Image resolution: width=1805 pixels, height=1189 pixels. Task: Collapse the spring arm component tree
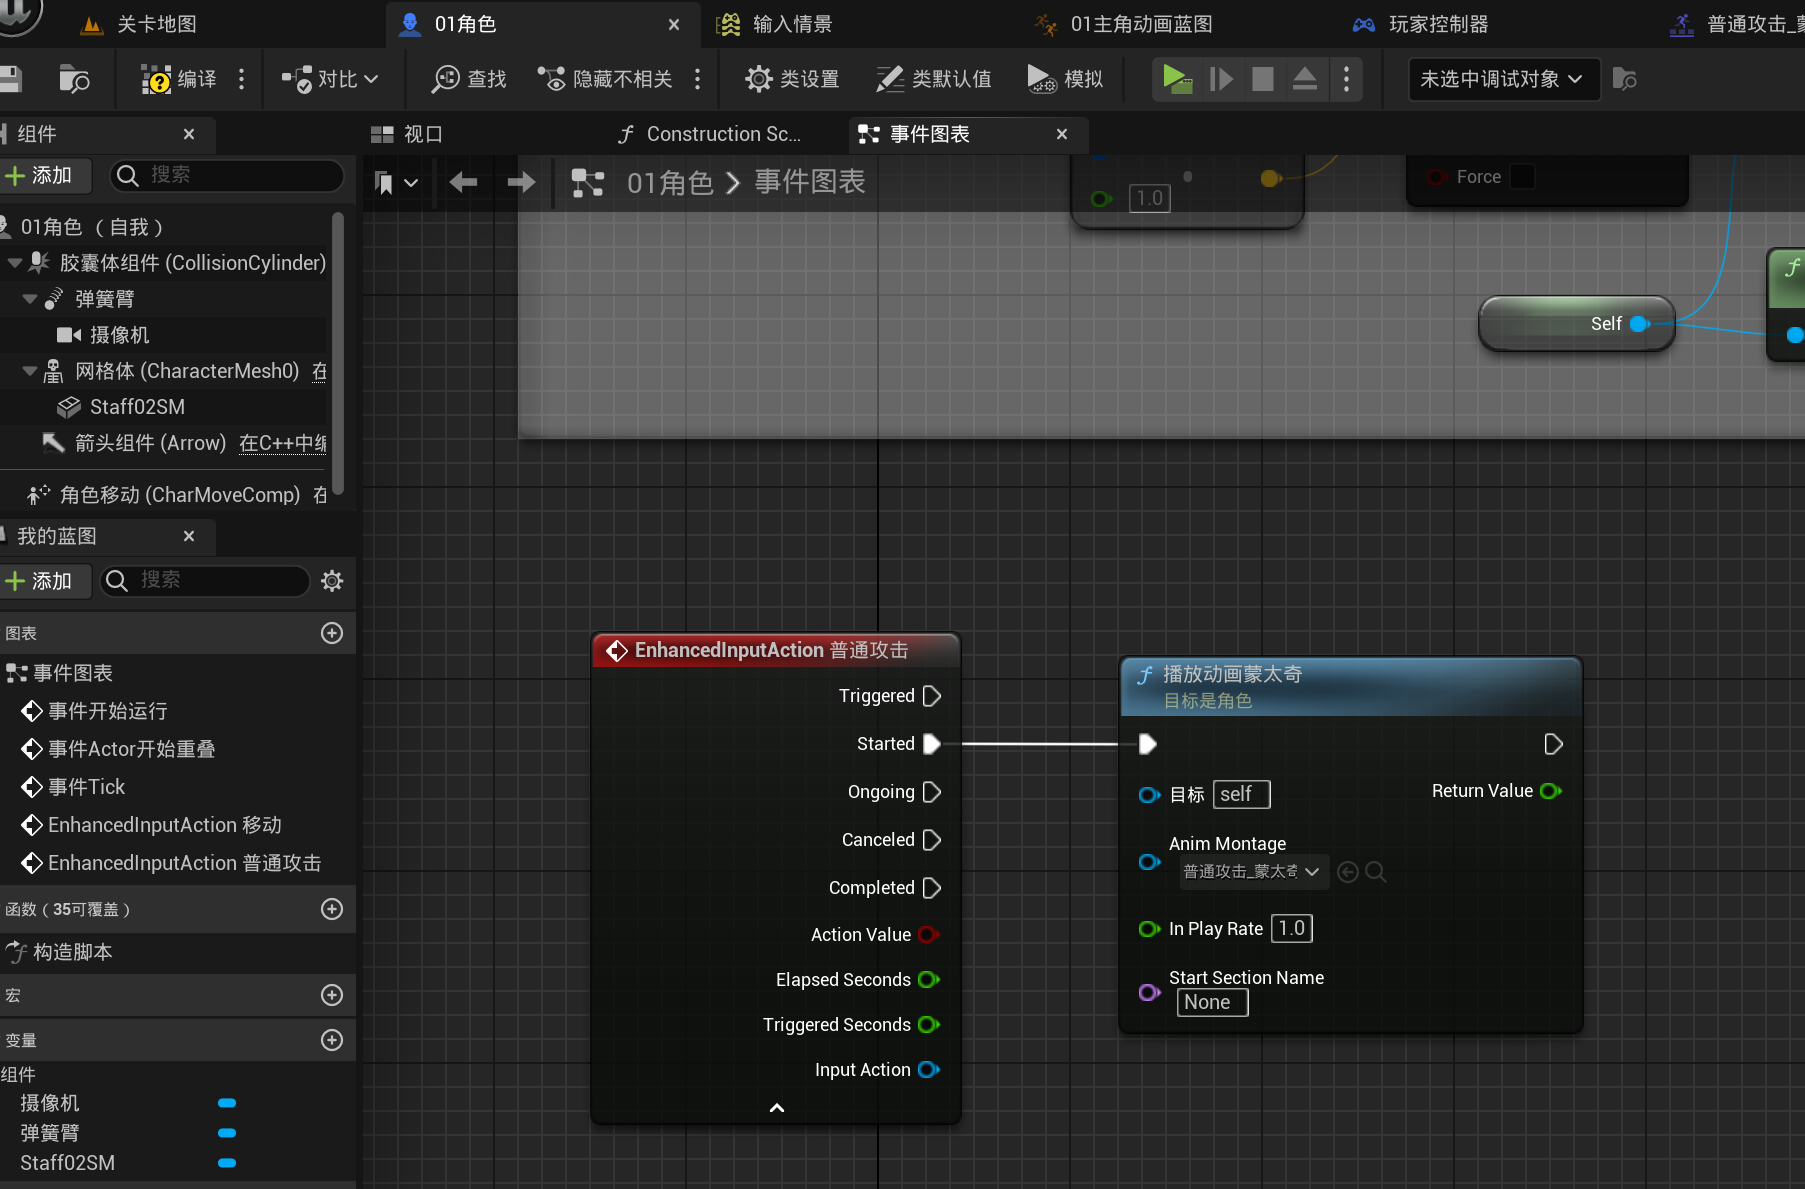pos(30,299)
